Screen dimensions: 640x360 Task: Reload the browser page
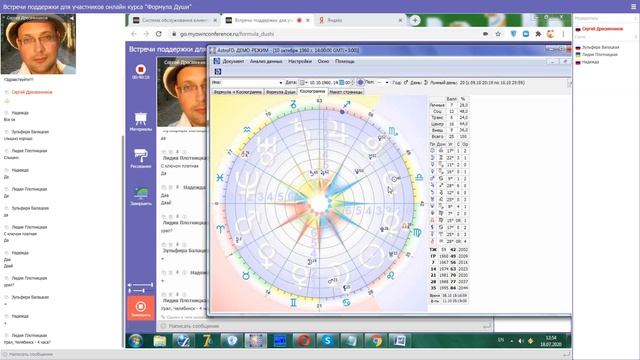click(159, 34)
